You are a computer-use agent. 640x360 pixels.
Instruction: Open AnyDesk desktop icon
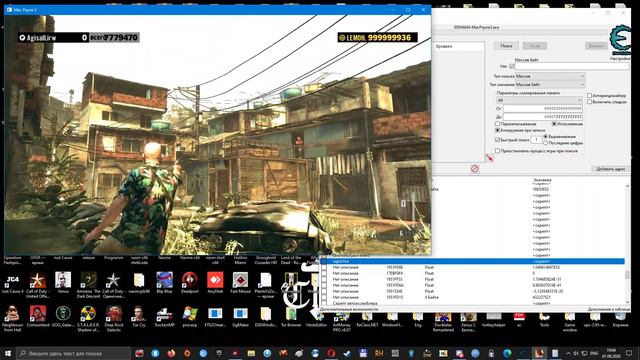point(215,283)
